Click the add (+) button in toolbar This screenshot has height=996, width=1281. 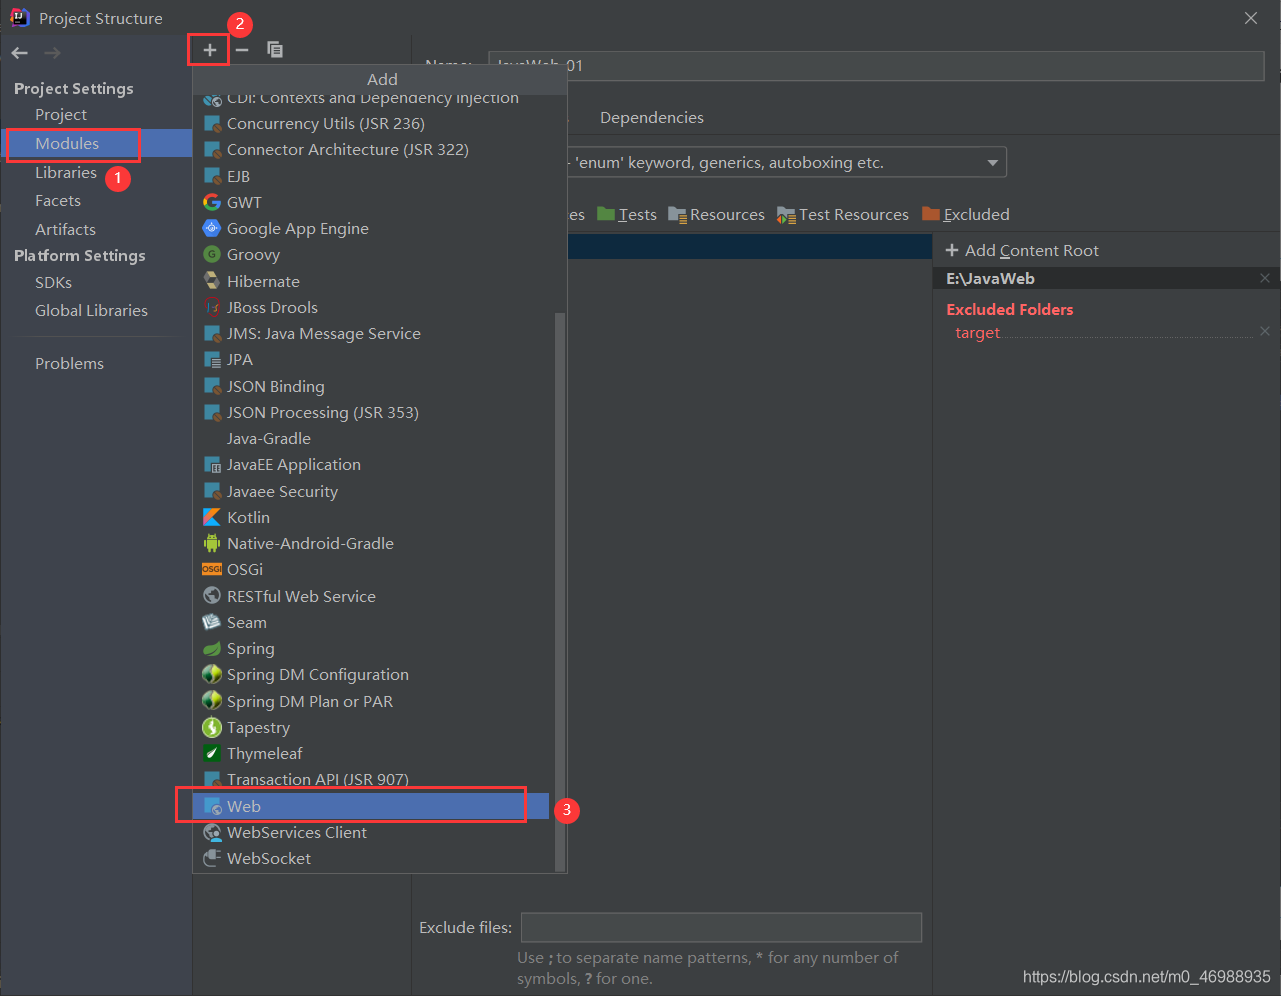click(x=209, y=50)
